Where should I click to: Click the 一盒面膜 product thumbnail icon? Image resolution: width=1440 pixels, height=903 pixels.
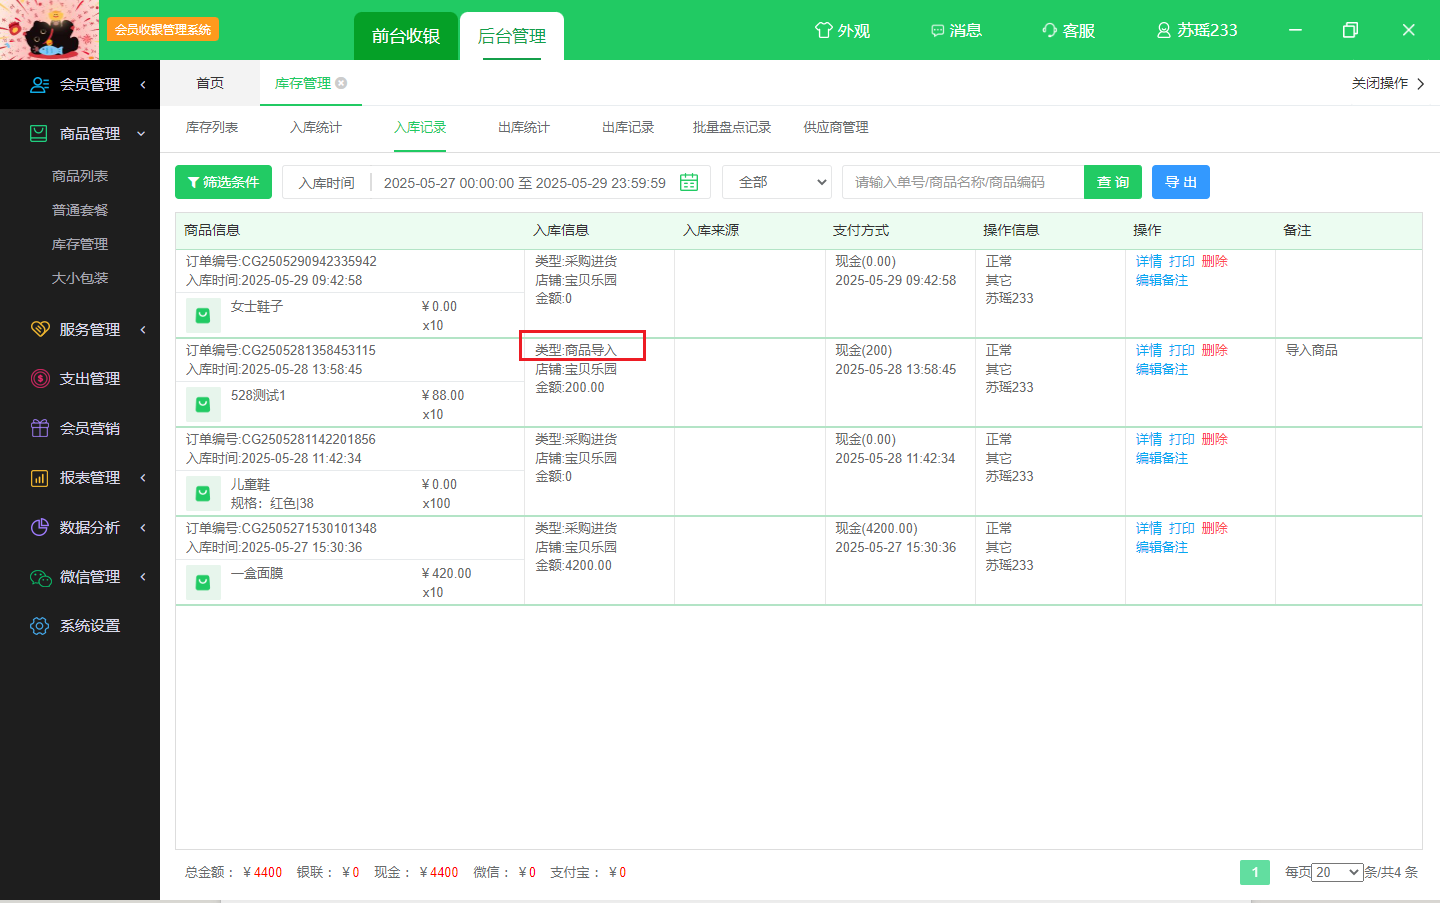(203, 582)
